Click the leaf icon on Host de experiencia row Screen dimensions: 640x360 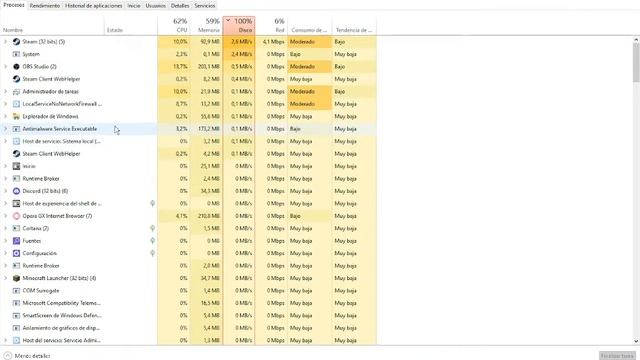[x=152, y=203]
